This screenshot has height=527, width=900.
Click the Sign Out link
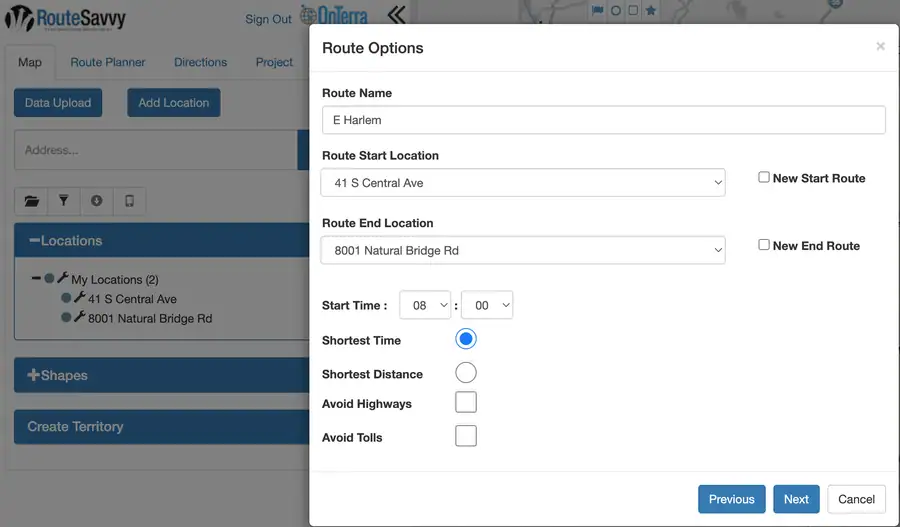(269, 19)
